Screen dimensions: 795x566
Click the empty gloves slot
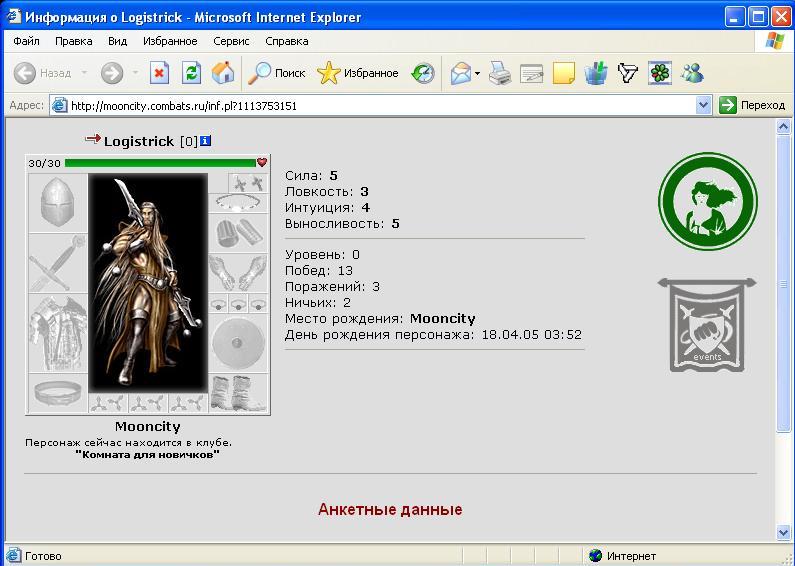pos(238,273)
